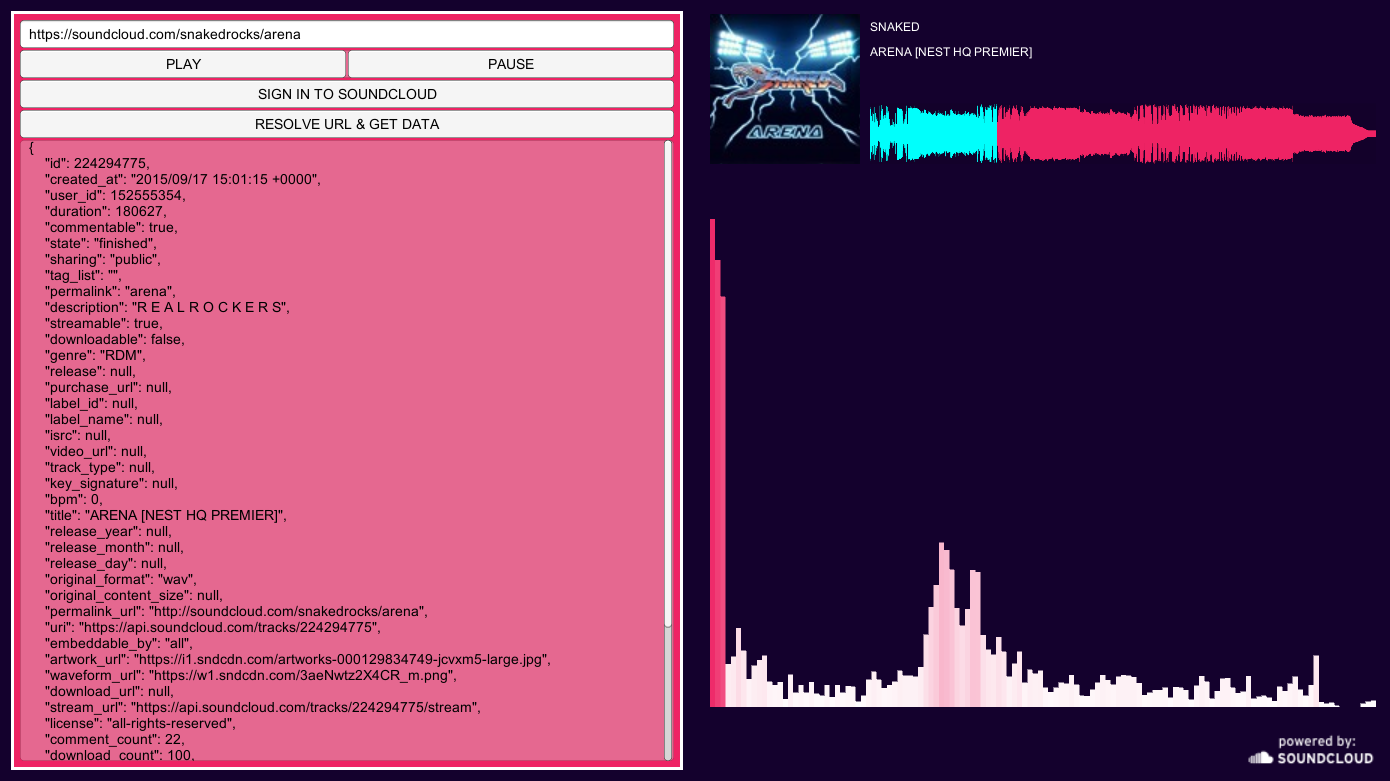Screen dimensions: 1390x781
Task: Click the "state": "finished" line
Action: click(x=100, y=243)
